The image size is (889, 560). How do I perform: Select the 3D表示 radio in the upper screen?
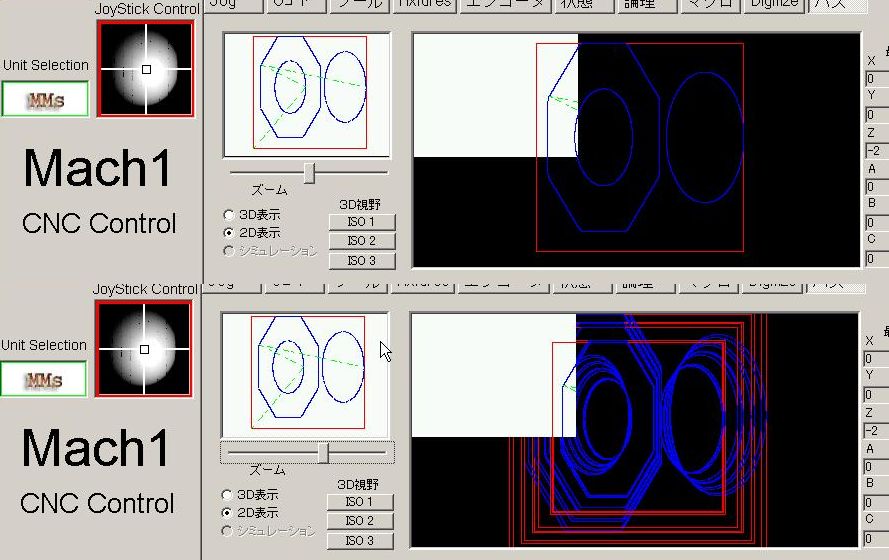tap(252, 215)
